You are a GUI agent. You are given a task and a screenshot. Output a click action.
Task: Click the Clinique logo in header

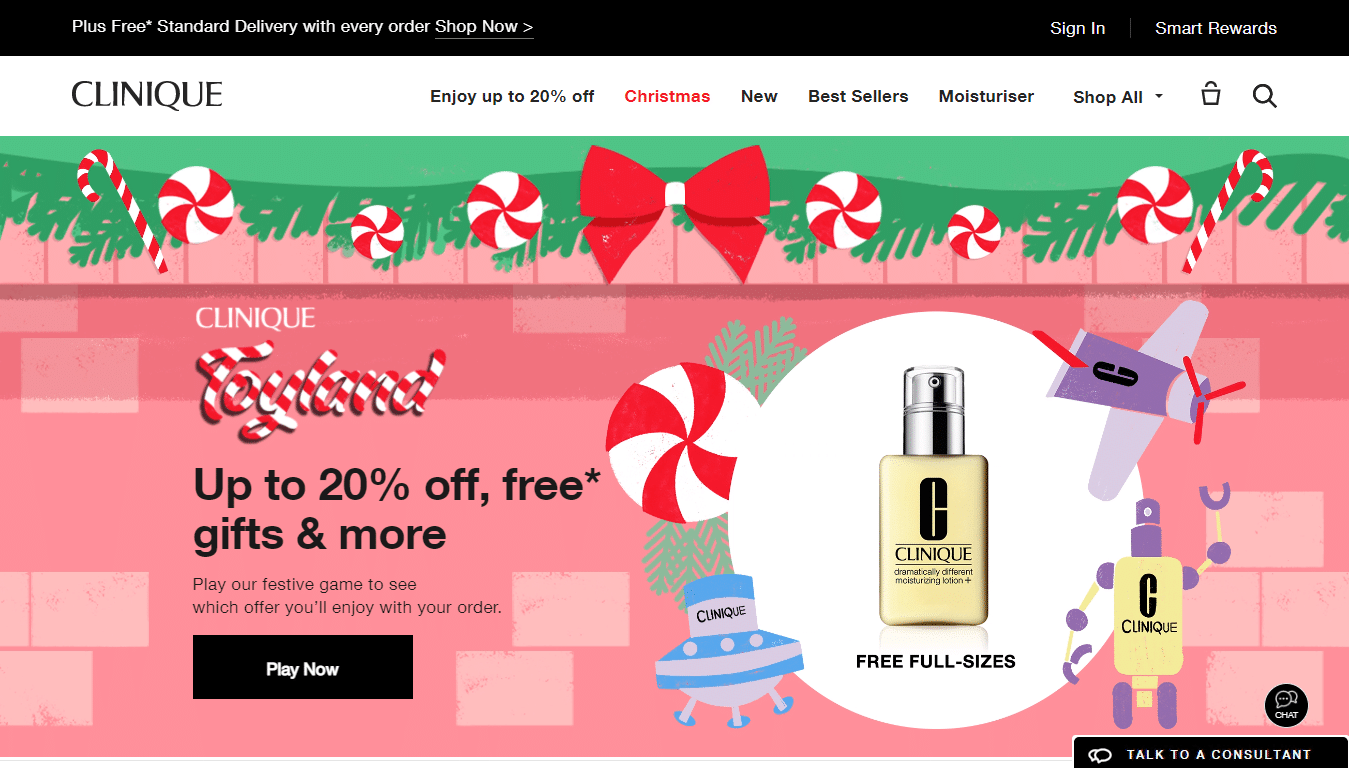click(x=147, y=95)
